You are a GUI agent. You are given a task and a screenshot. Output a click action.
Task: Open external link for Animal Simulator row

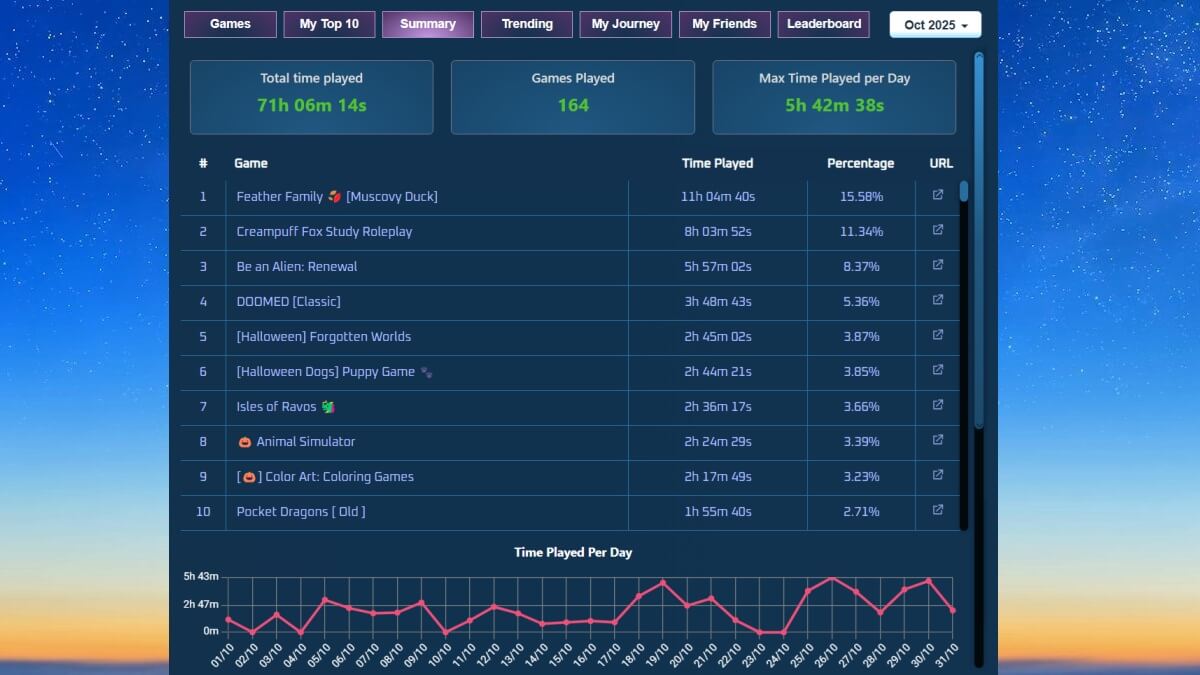click(x=937, y=441)
